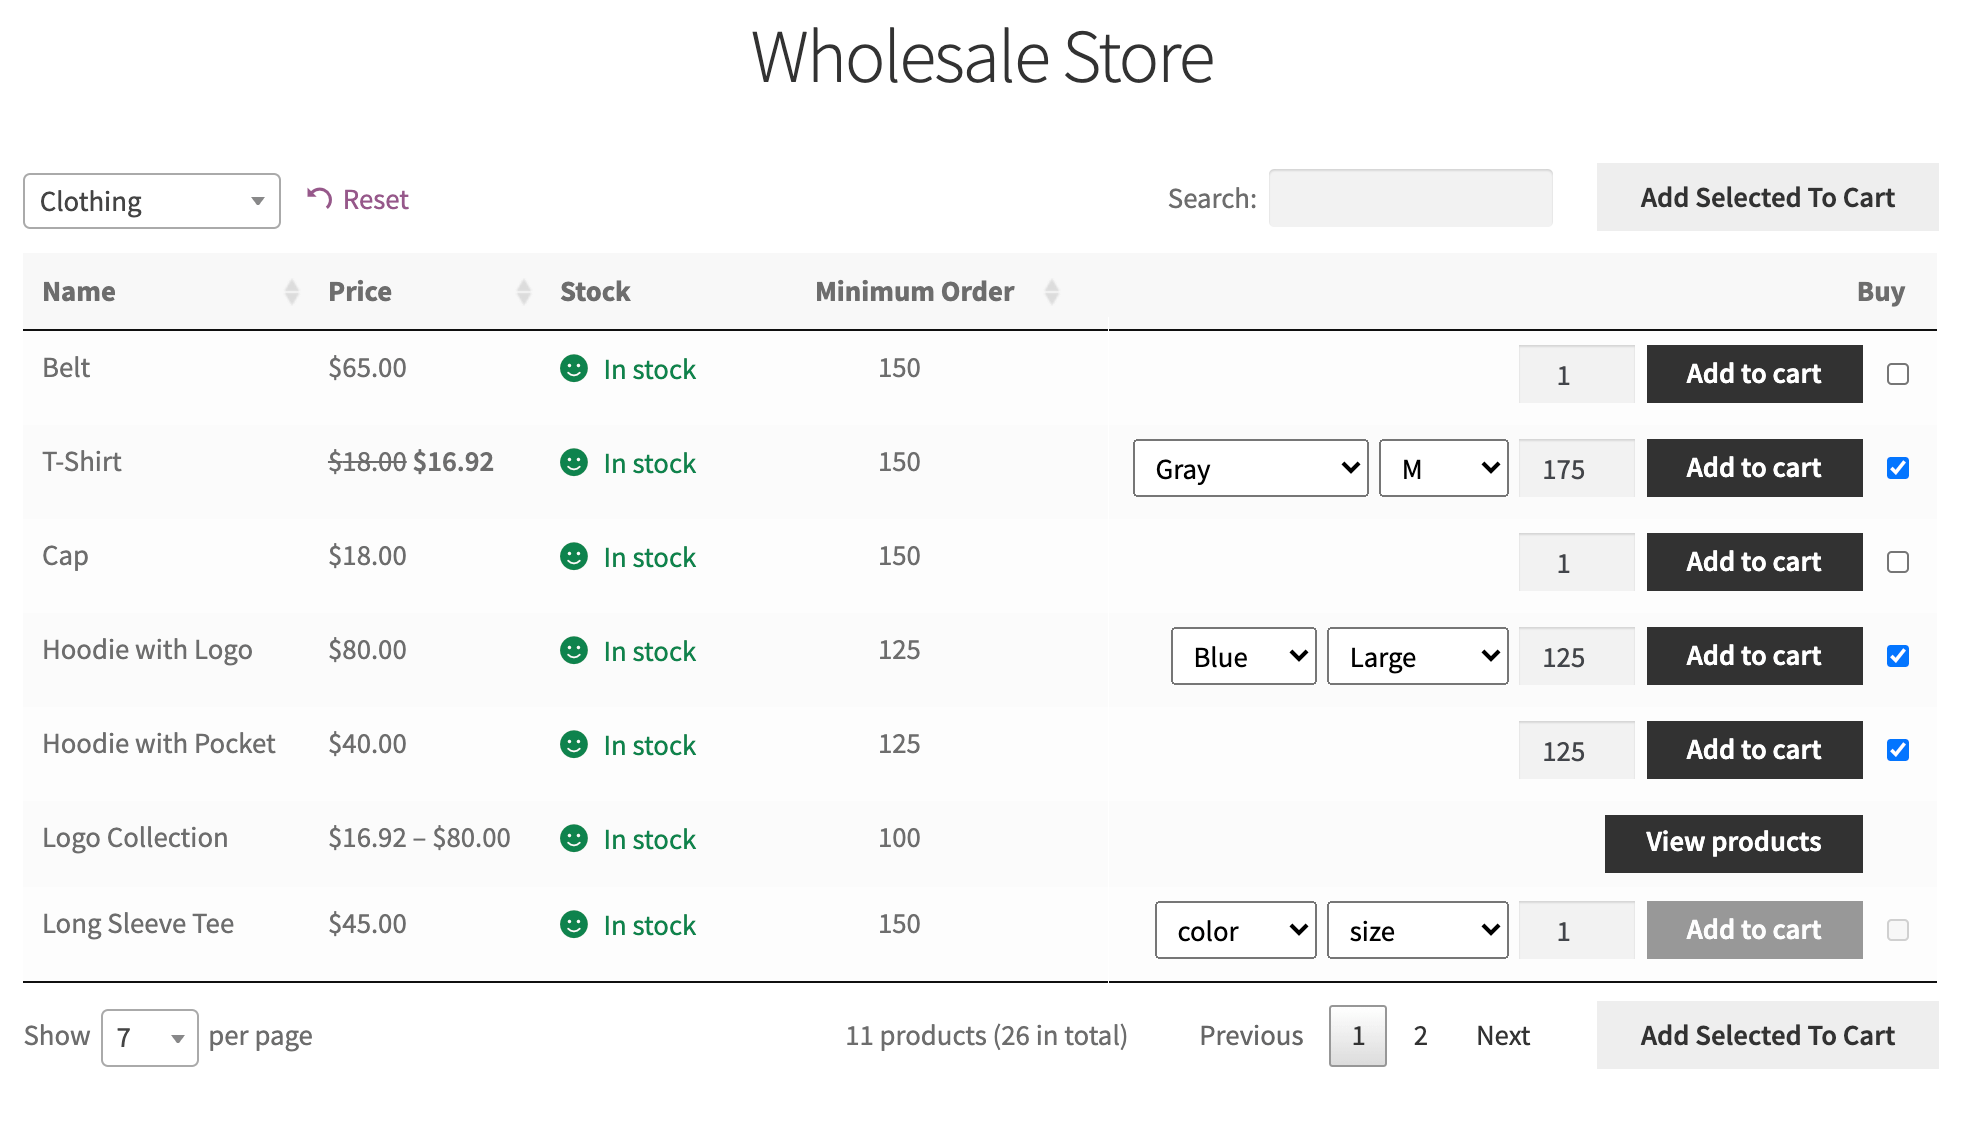Image resolution: width=1976 pixels, height=1146 pixels.
Task: Click the Logo Collection minimum order 100
Action: coord(899,838)
